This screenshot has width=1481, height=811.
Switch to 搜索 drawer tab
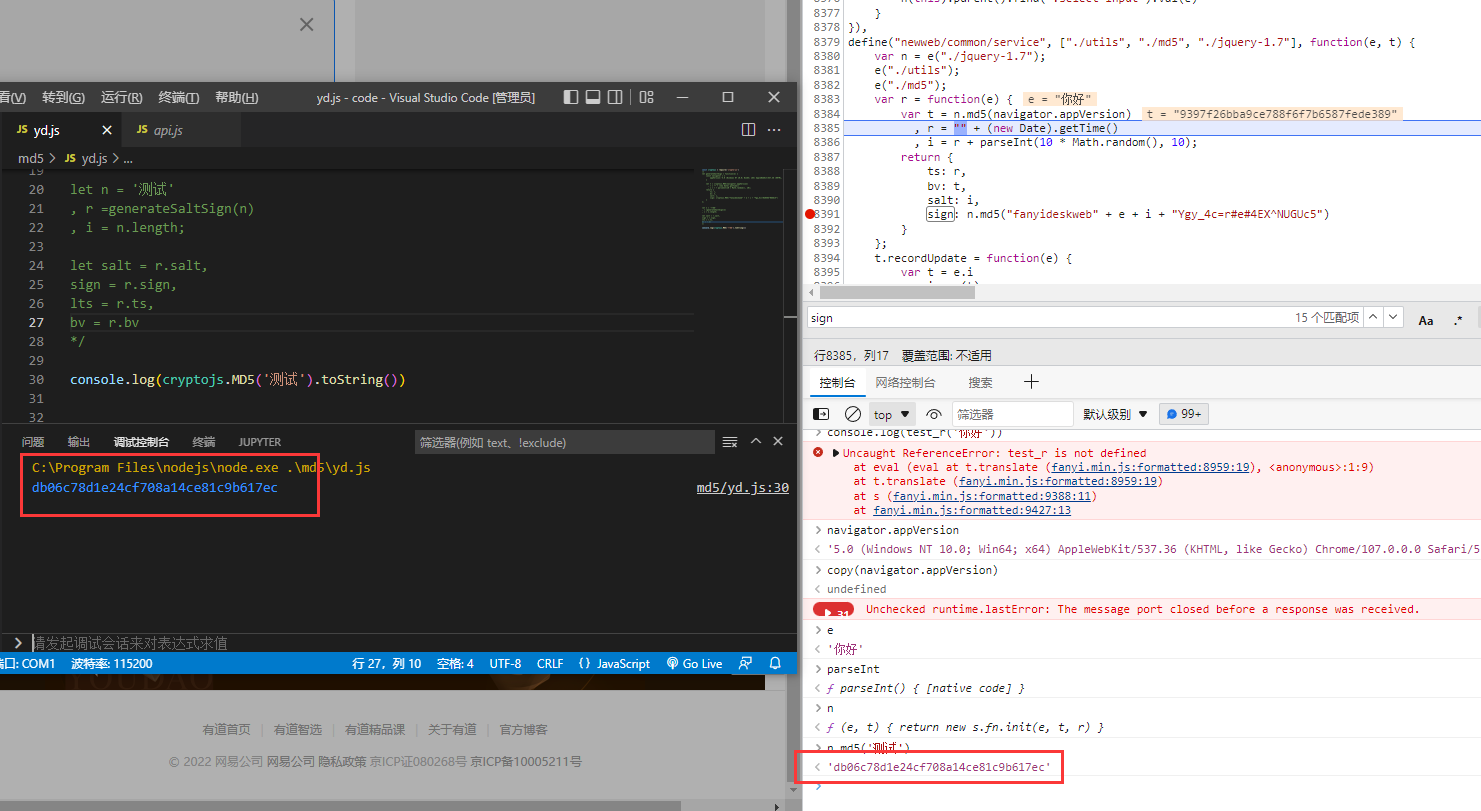pyautogui.click(x=980, y=382)
